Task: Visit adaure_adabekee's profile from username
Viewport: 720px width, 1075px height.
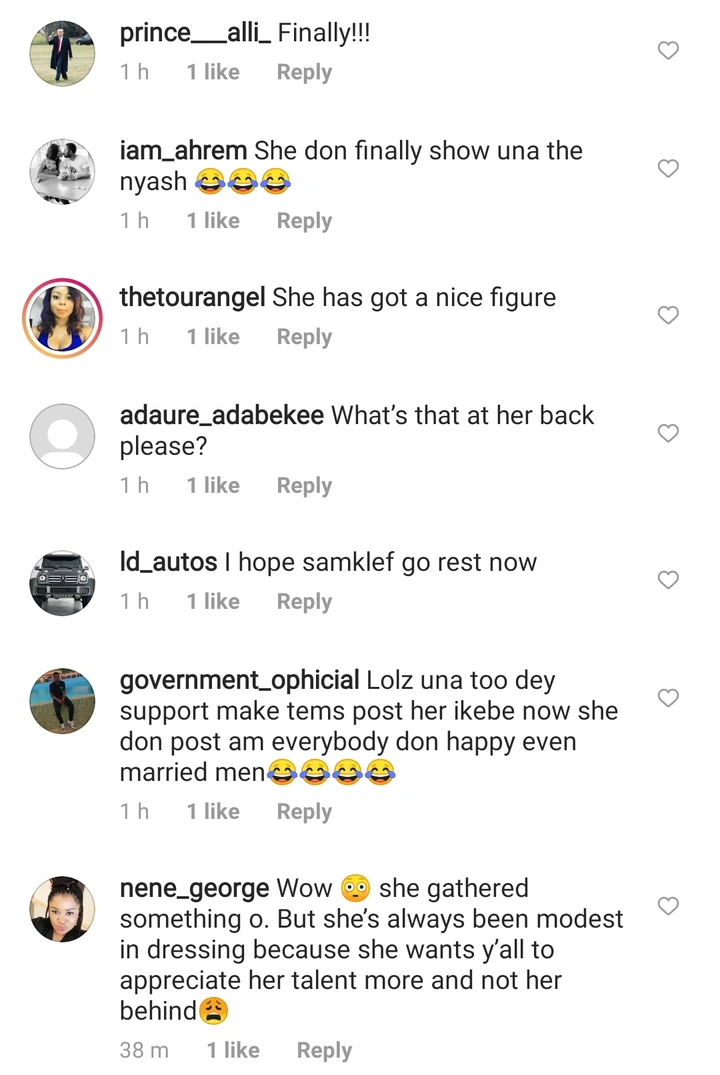Action: [x=221, y=416]
